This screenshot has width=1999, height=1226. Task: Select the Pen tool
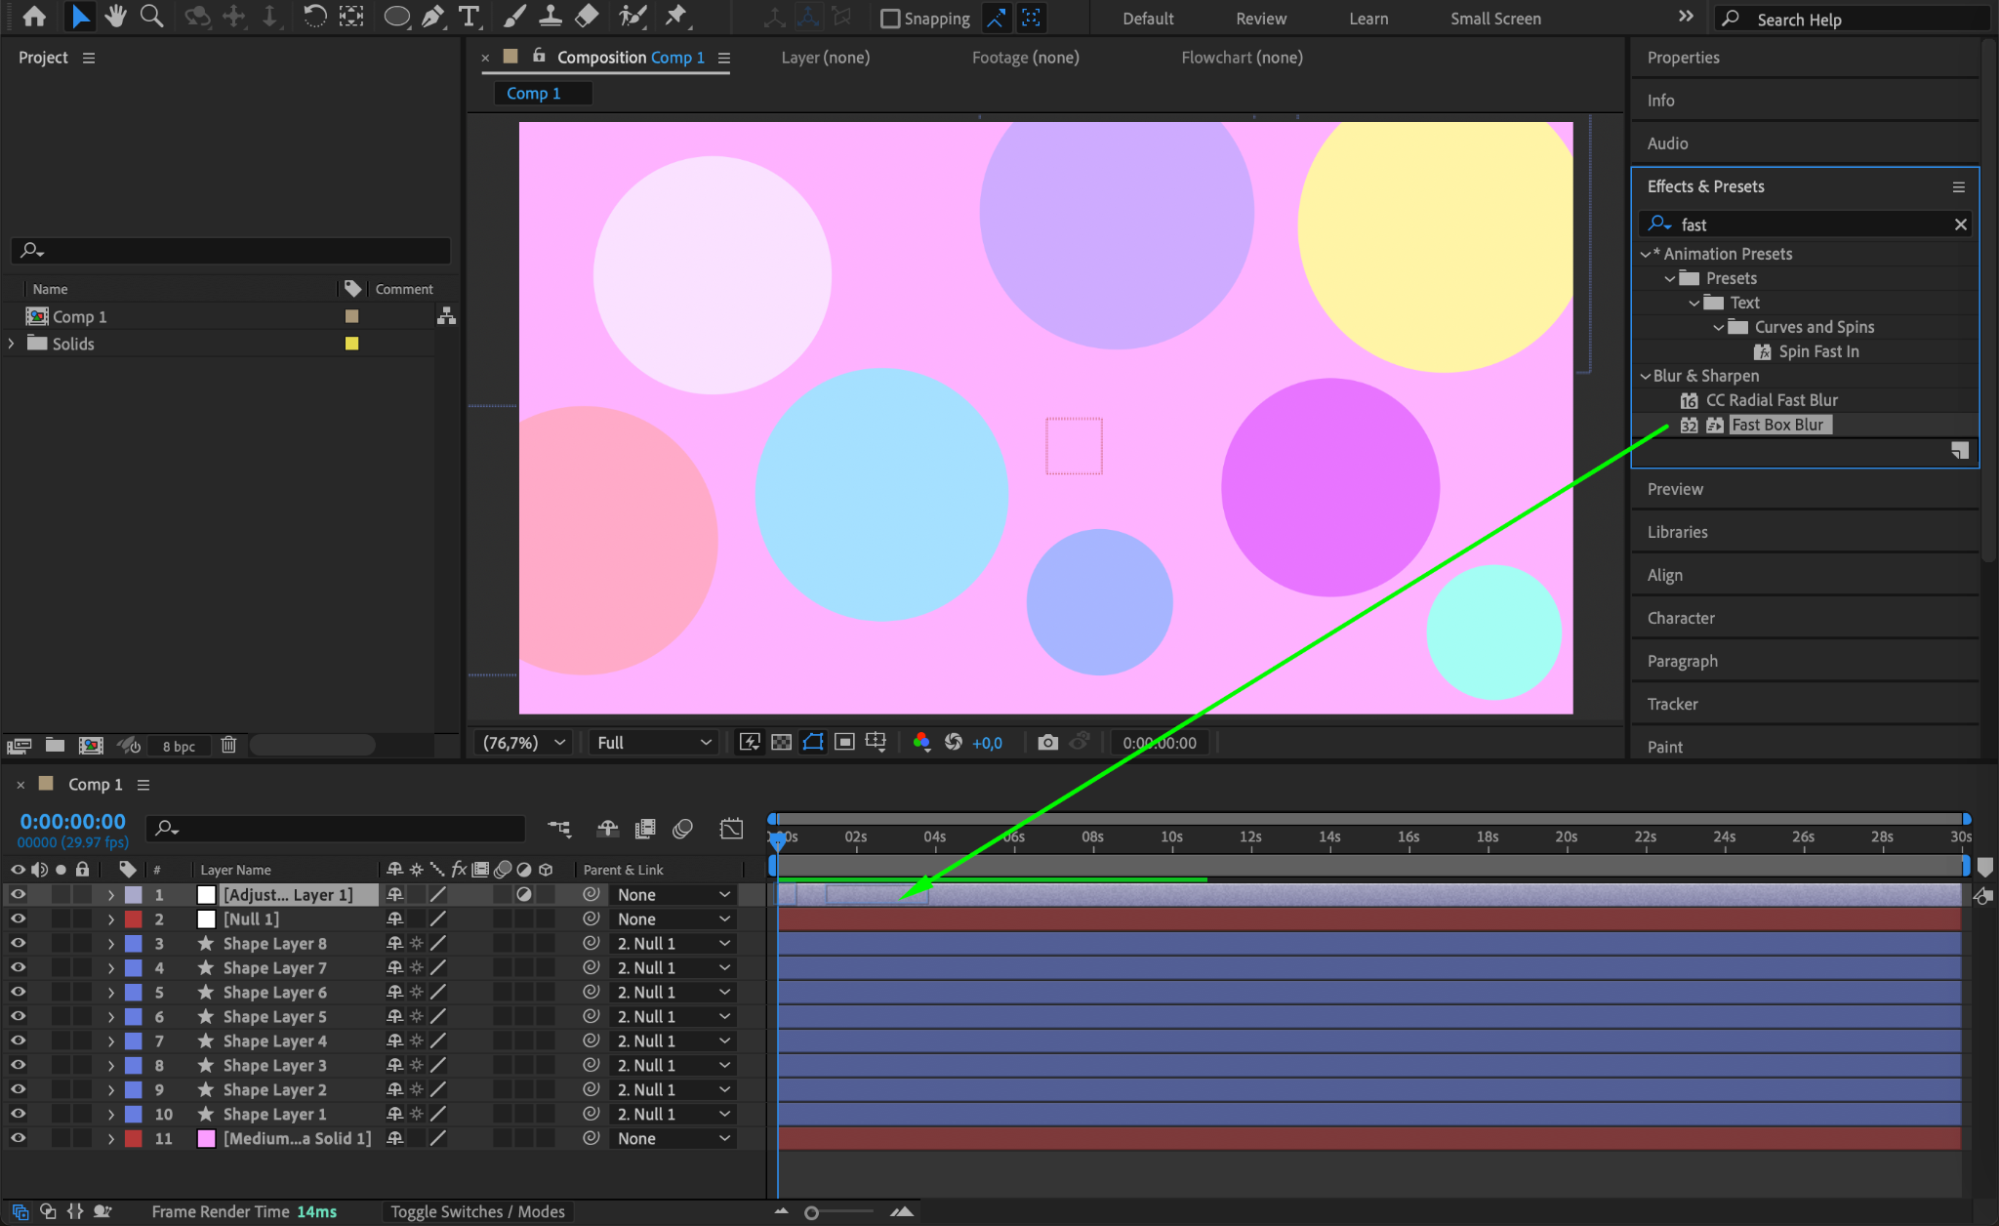pyautogui.click(x=433, y=16)
